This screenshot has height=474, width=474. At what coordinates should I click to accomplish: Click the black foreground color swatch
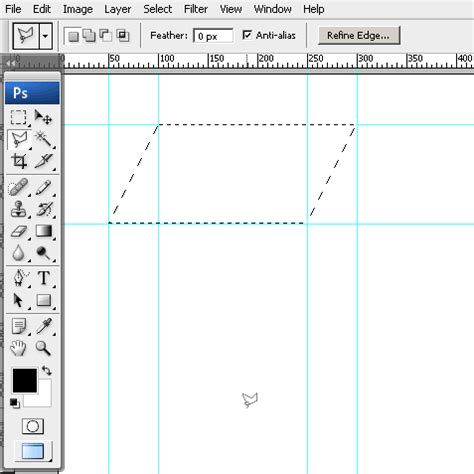25,380
